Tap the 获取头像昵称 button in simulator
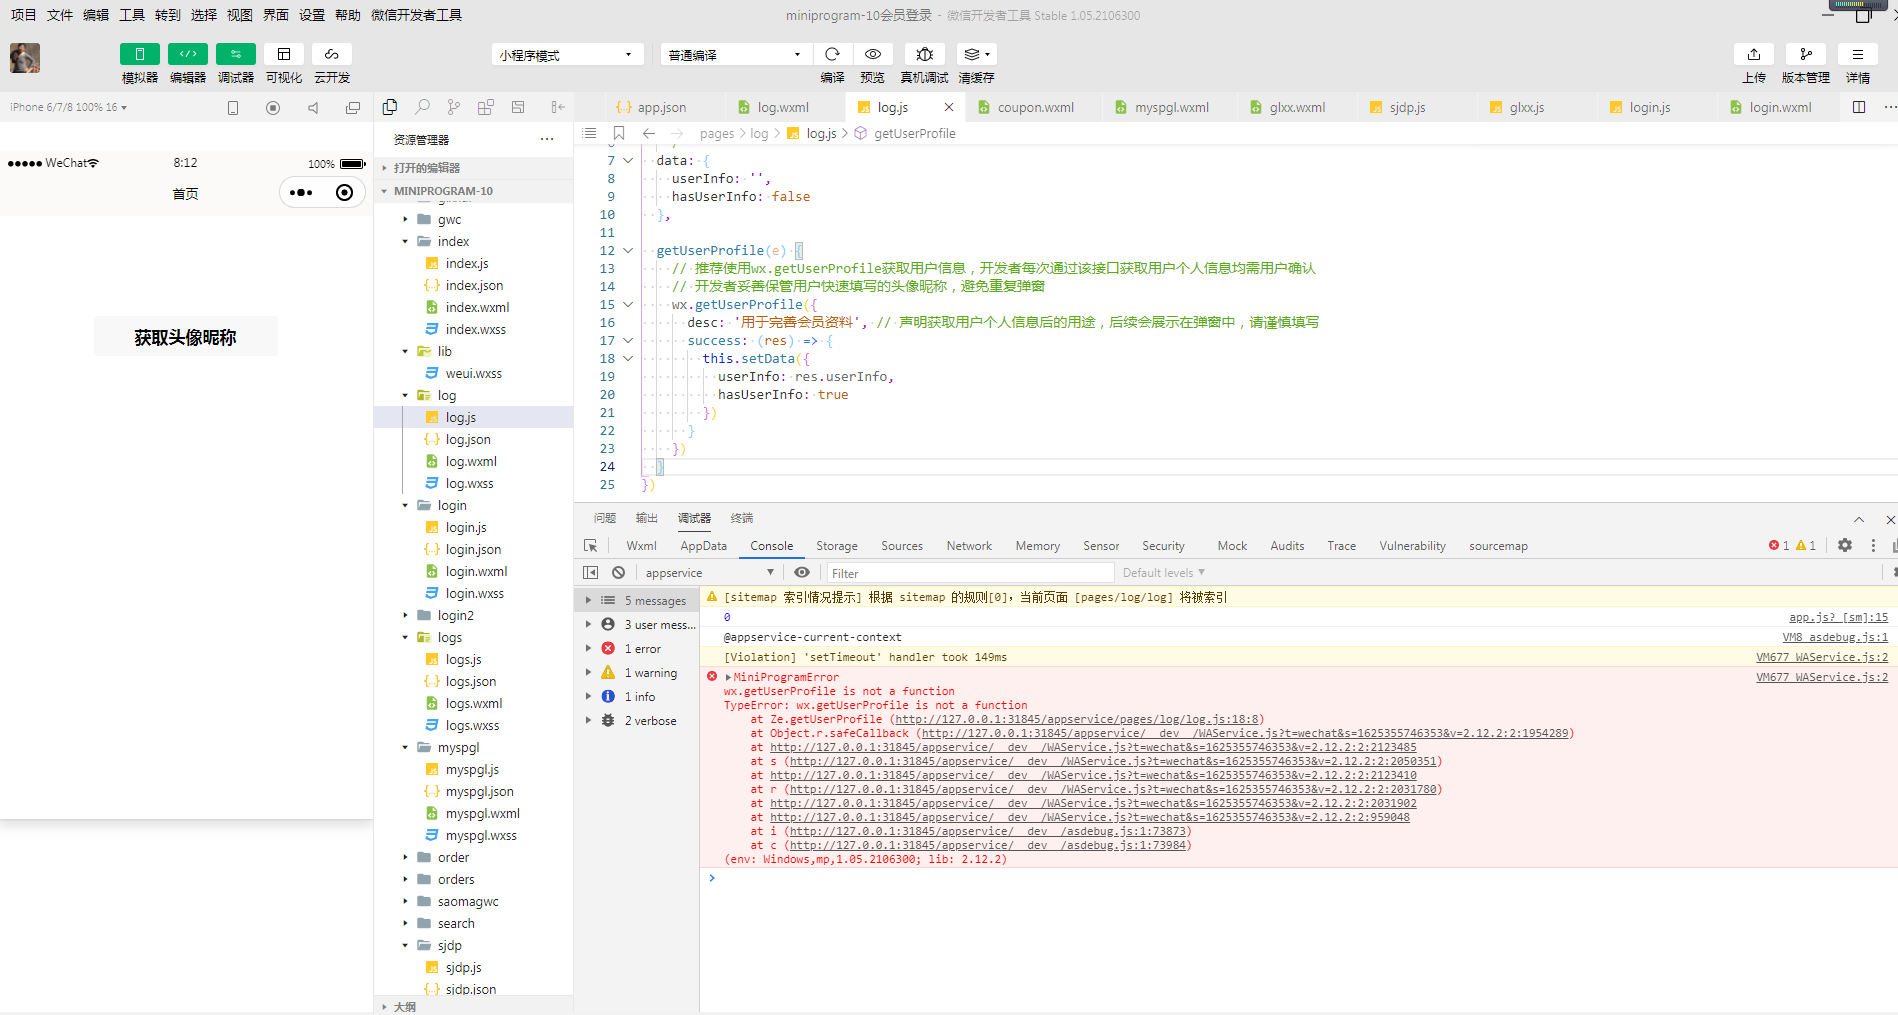Screen dimensions: 1898x1015 [186, 337]
